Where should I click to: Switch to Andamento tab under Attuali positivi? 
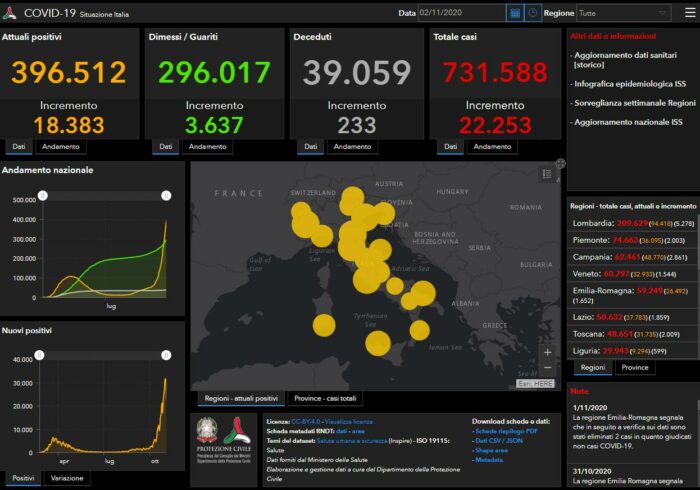62,146
